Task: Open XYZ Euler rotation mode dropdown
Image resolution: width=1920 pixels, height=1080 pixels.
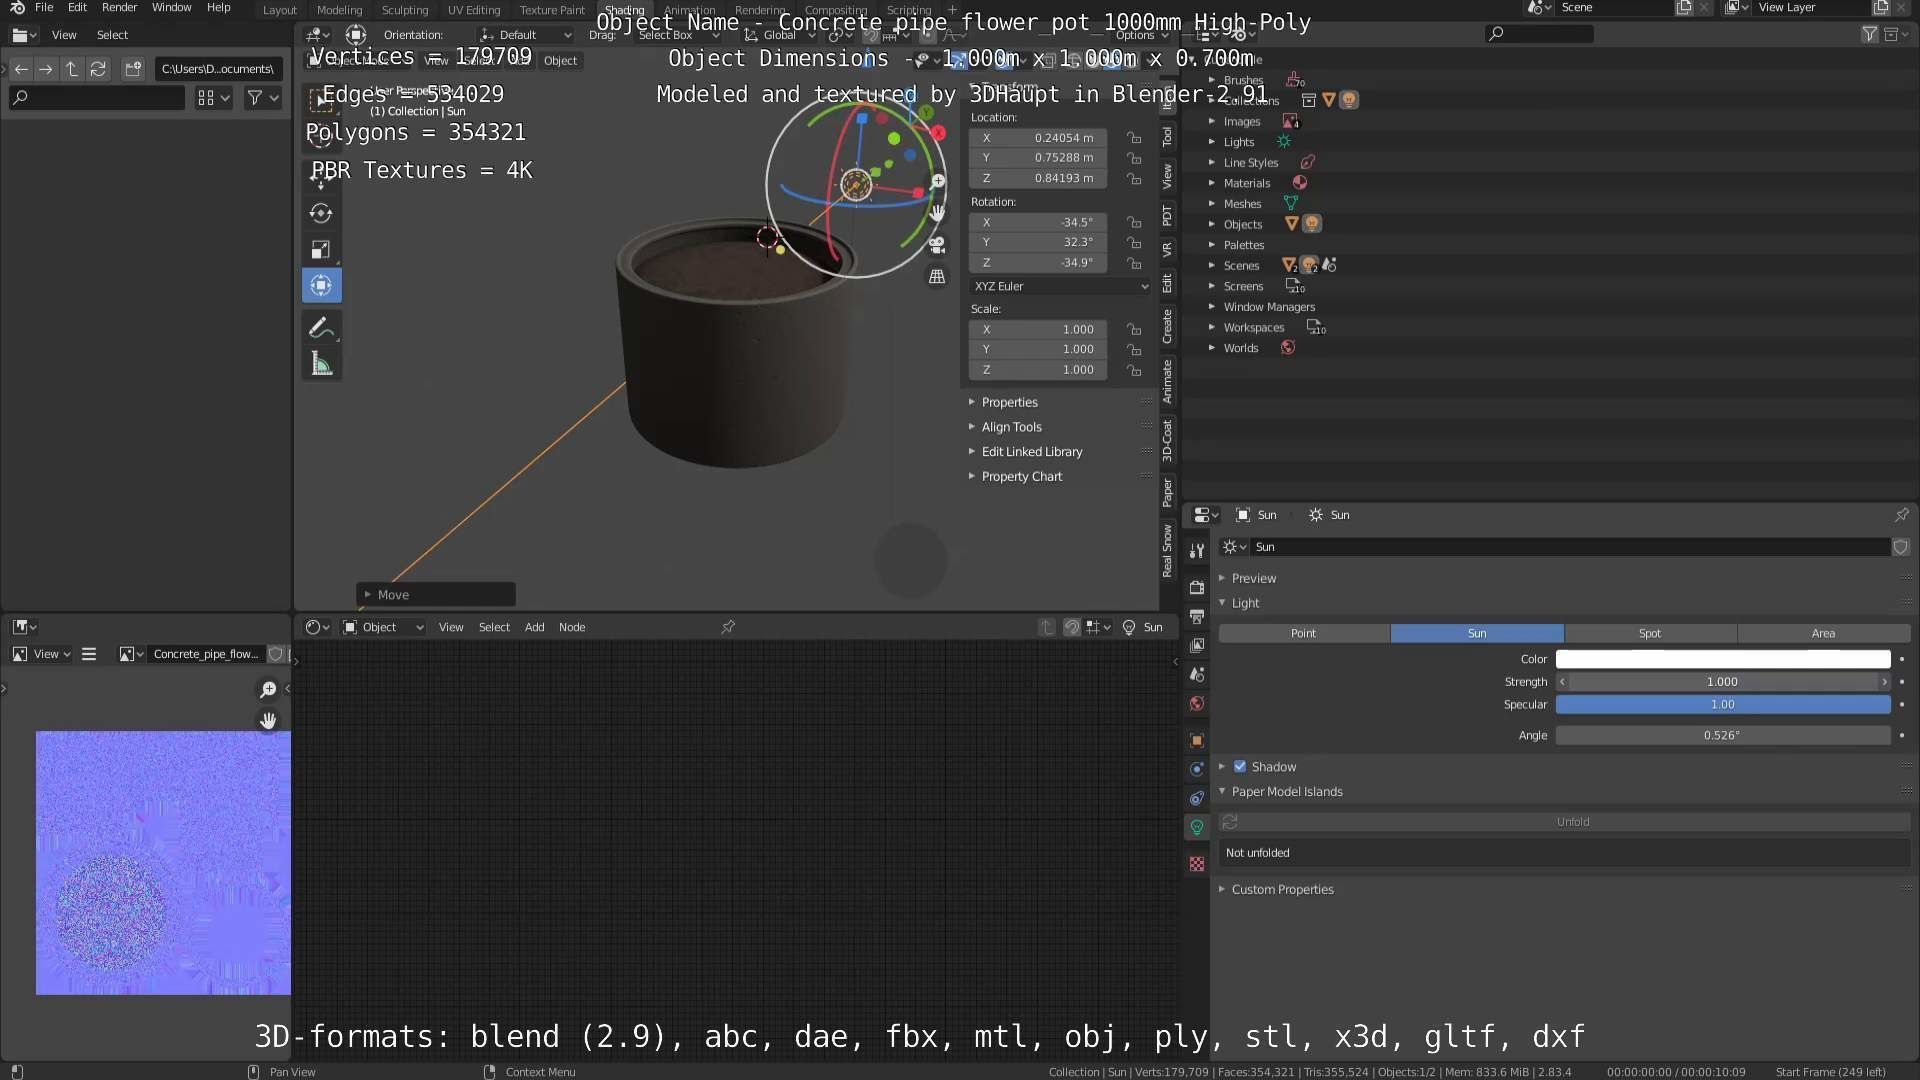Action: click(x=1061, y=286)
